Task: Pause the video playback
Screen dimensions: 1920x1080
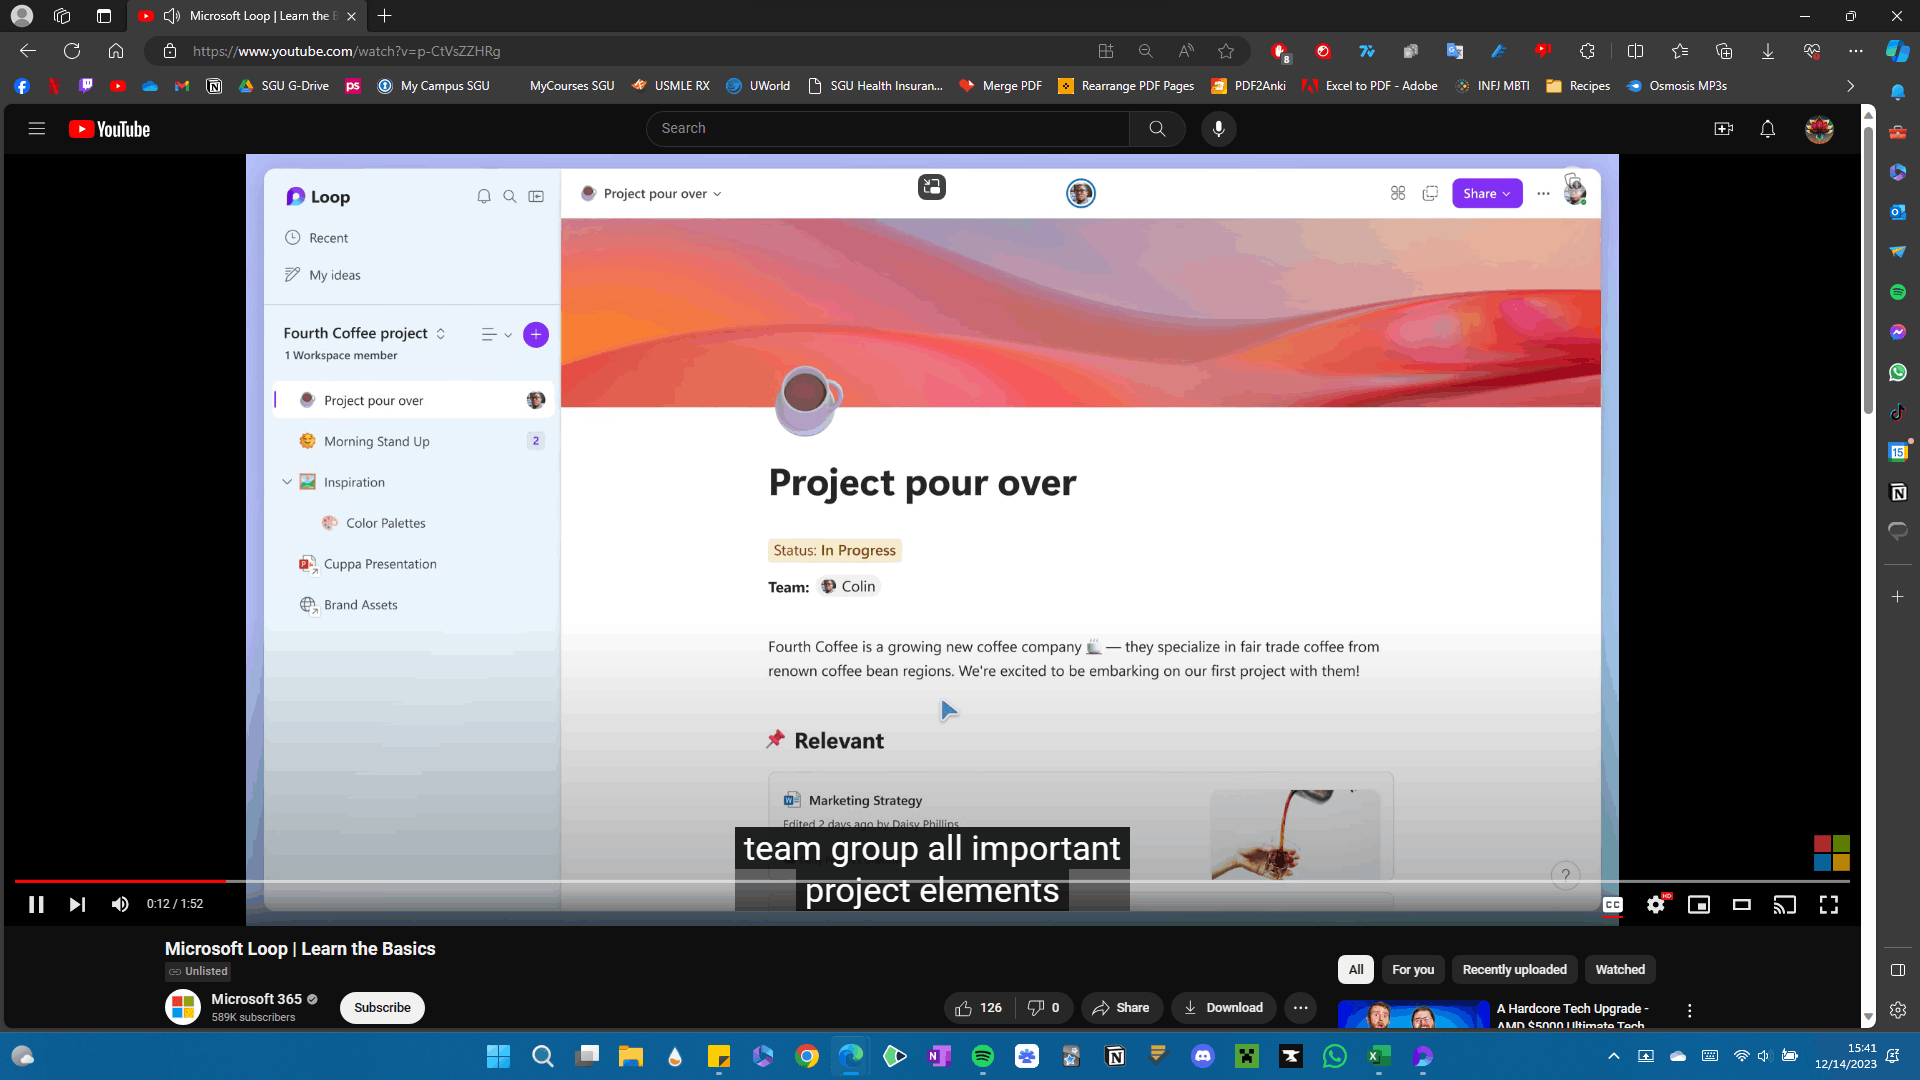Action: click(36, 904)
